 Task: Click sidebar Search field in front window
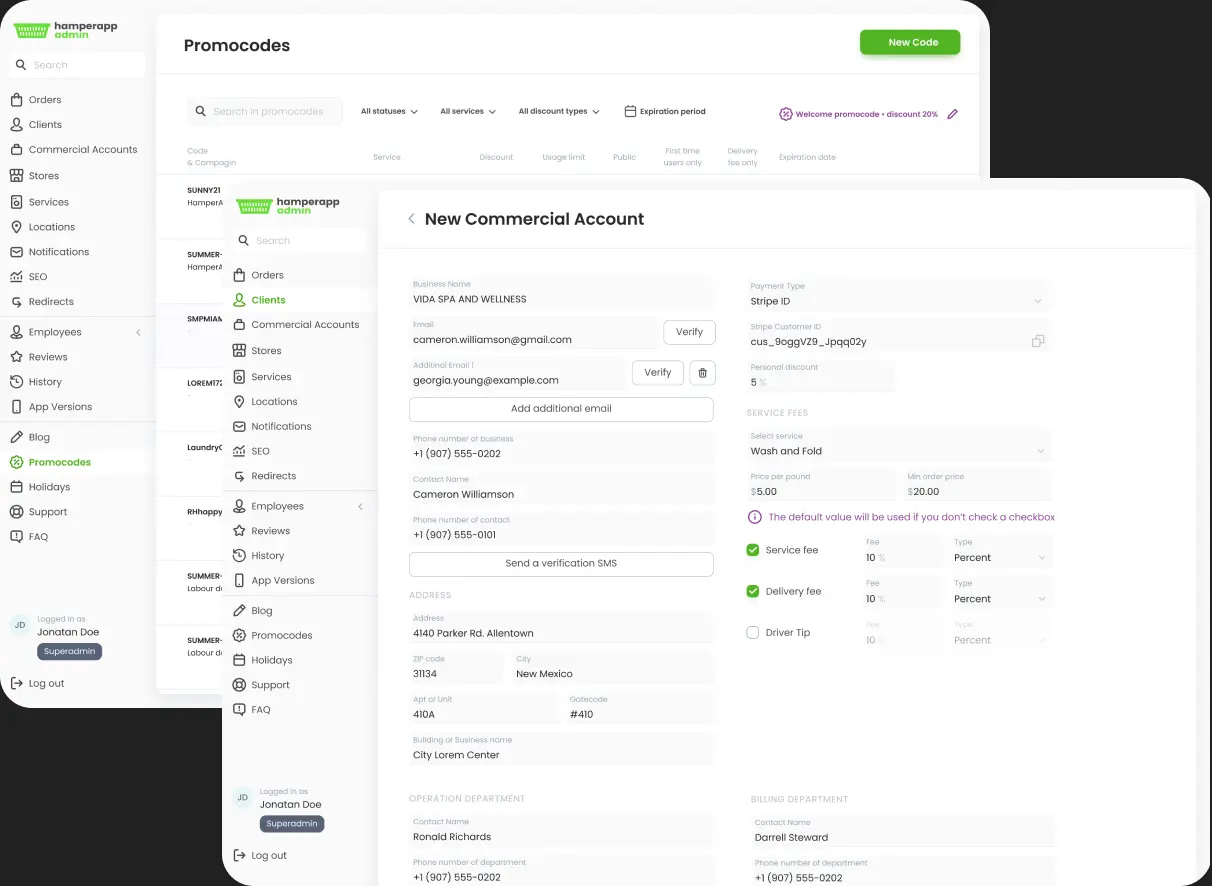coord(299,241)
